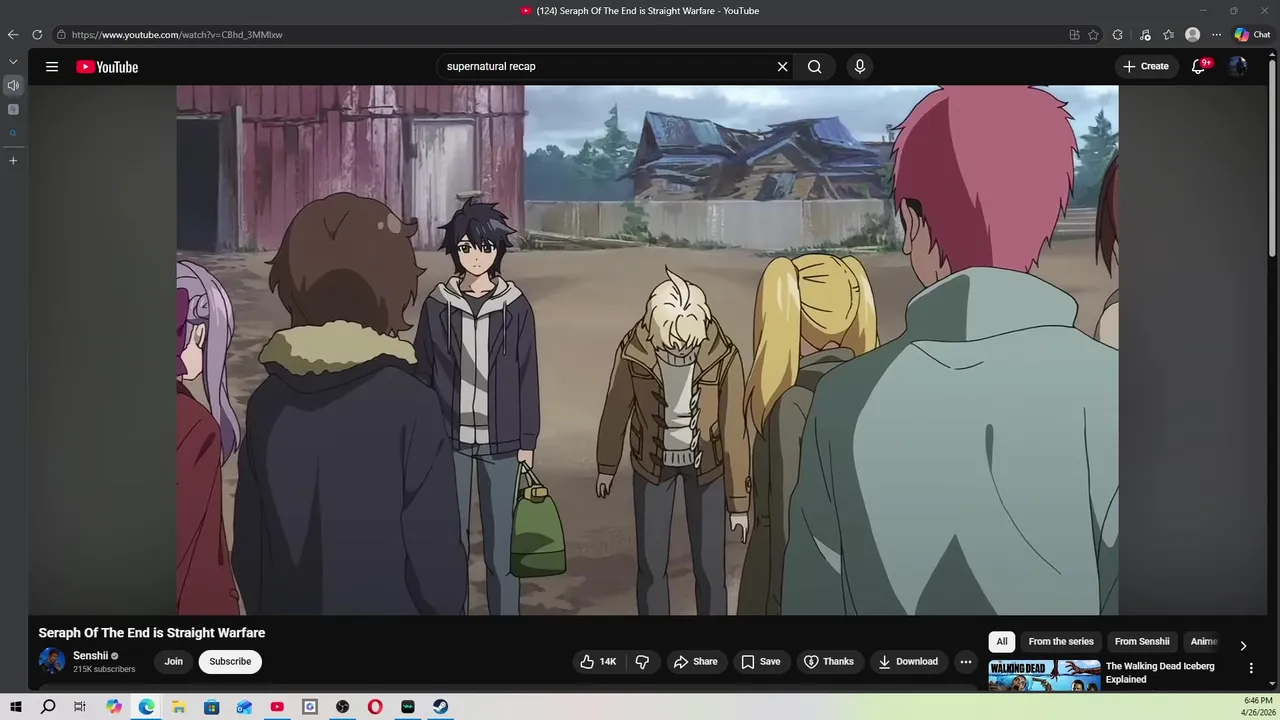1280x720 pixels.
Task: Open browser extensions puzzle icon
Action: tap(1118, 34)
